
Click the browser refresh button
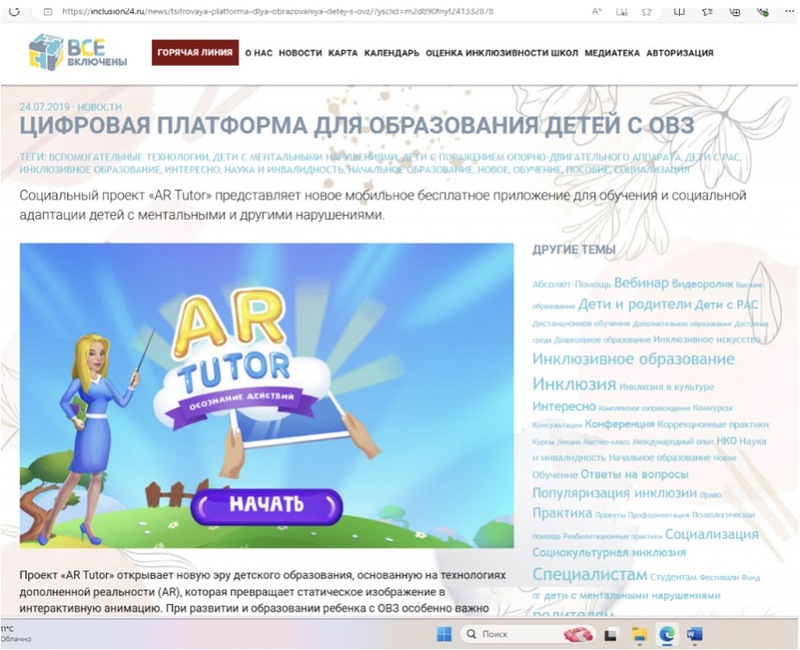14,11
